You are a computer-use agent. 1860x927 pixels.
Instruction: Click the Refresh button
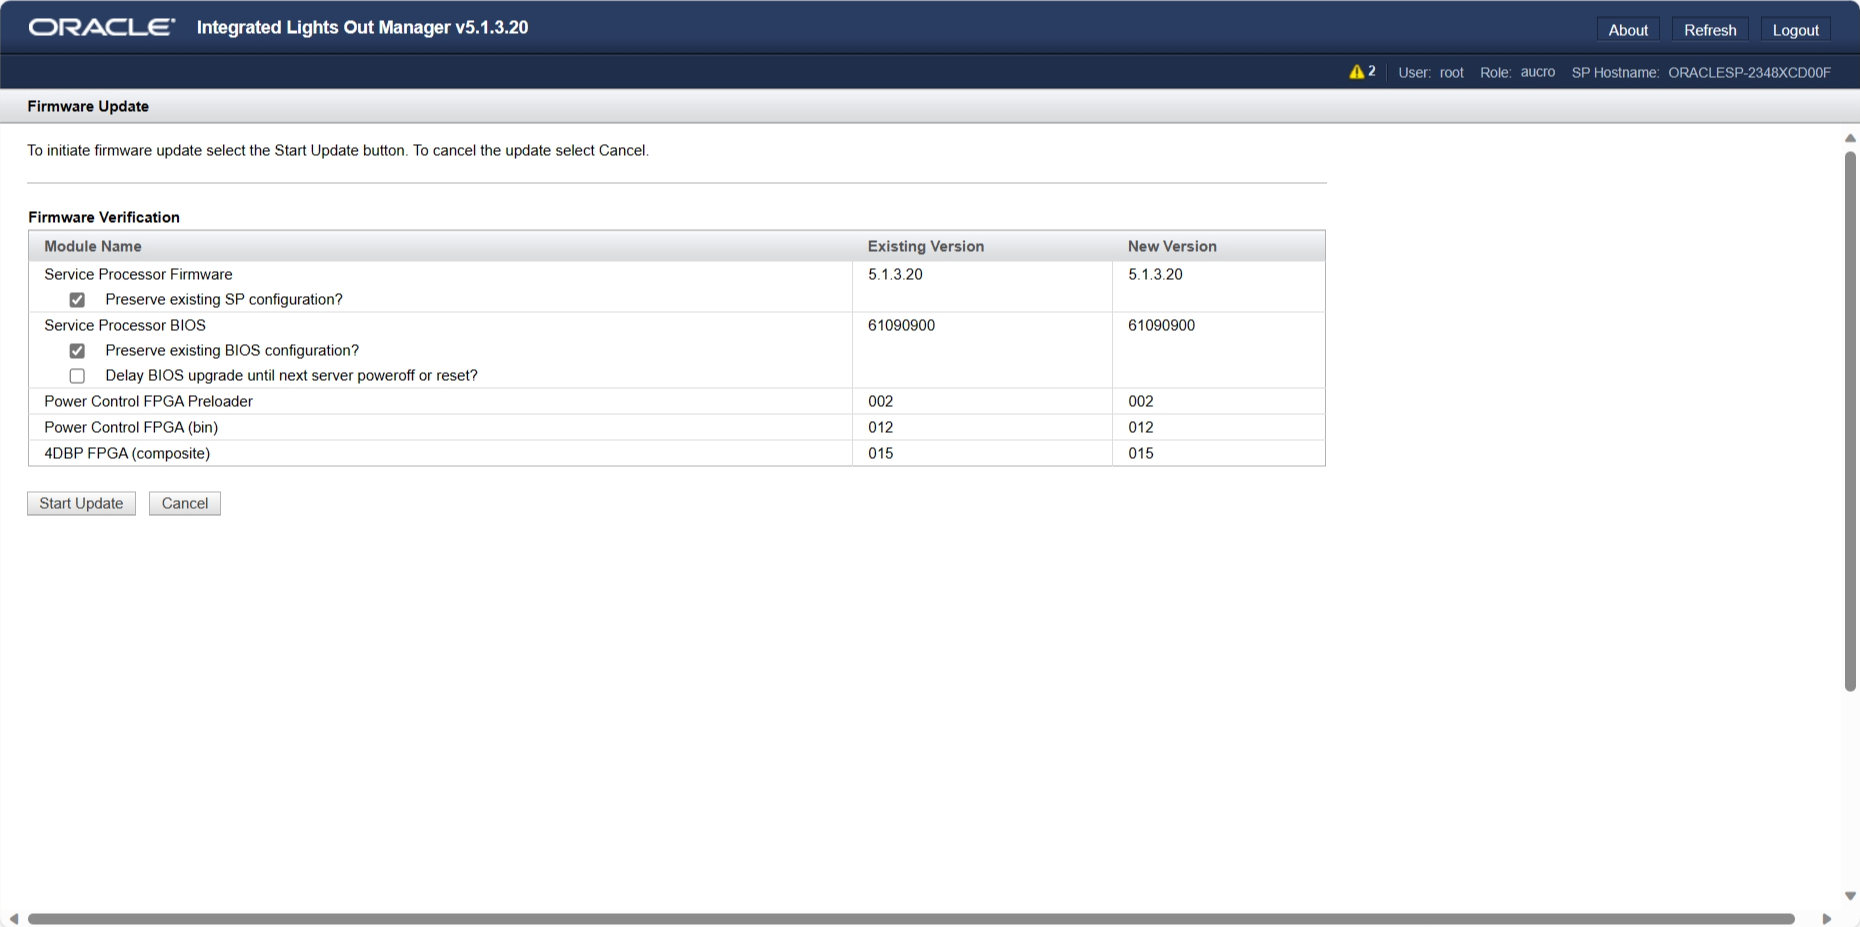pyautogui.click(x=1710, y=30)
